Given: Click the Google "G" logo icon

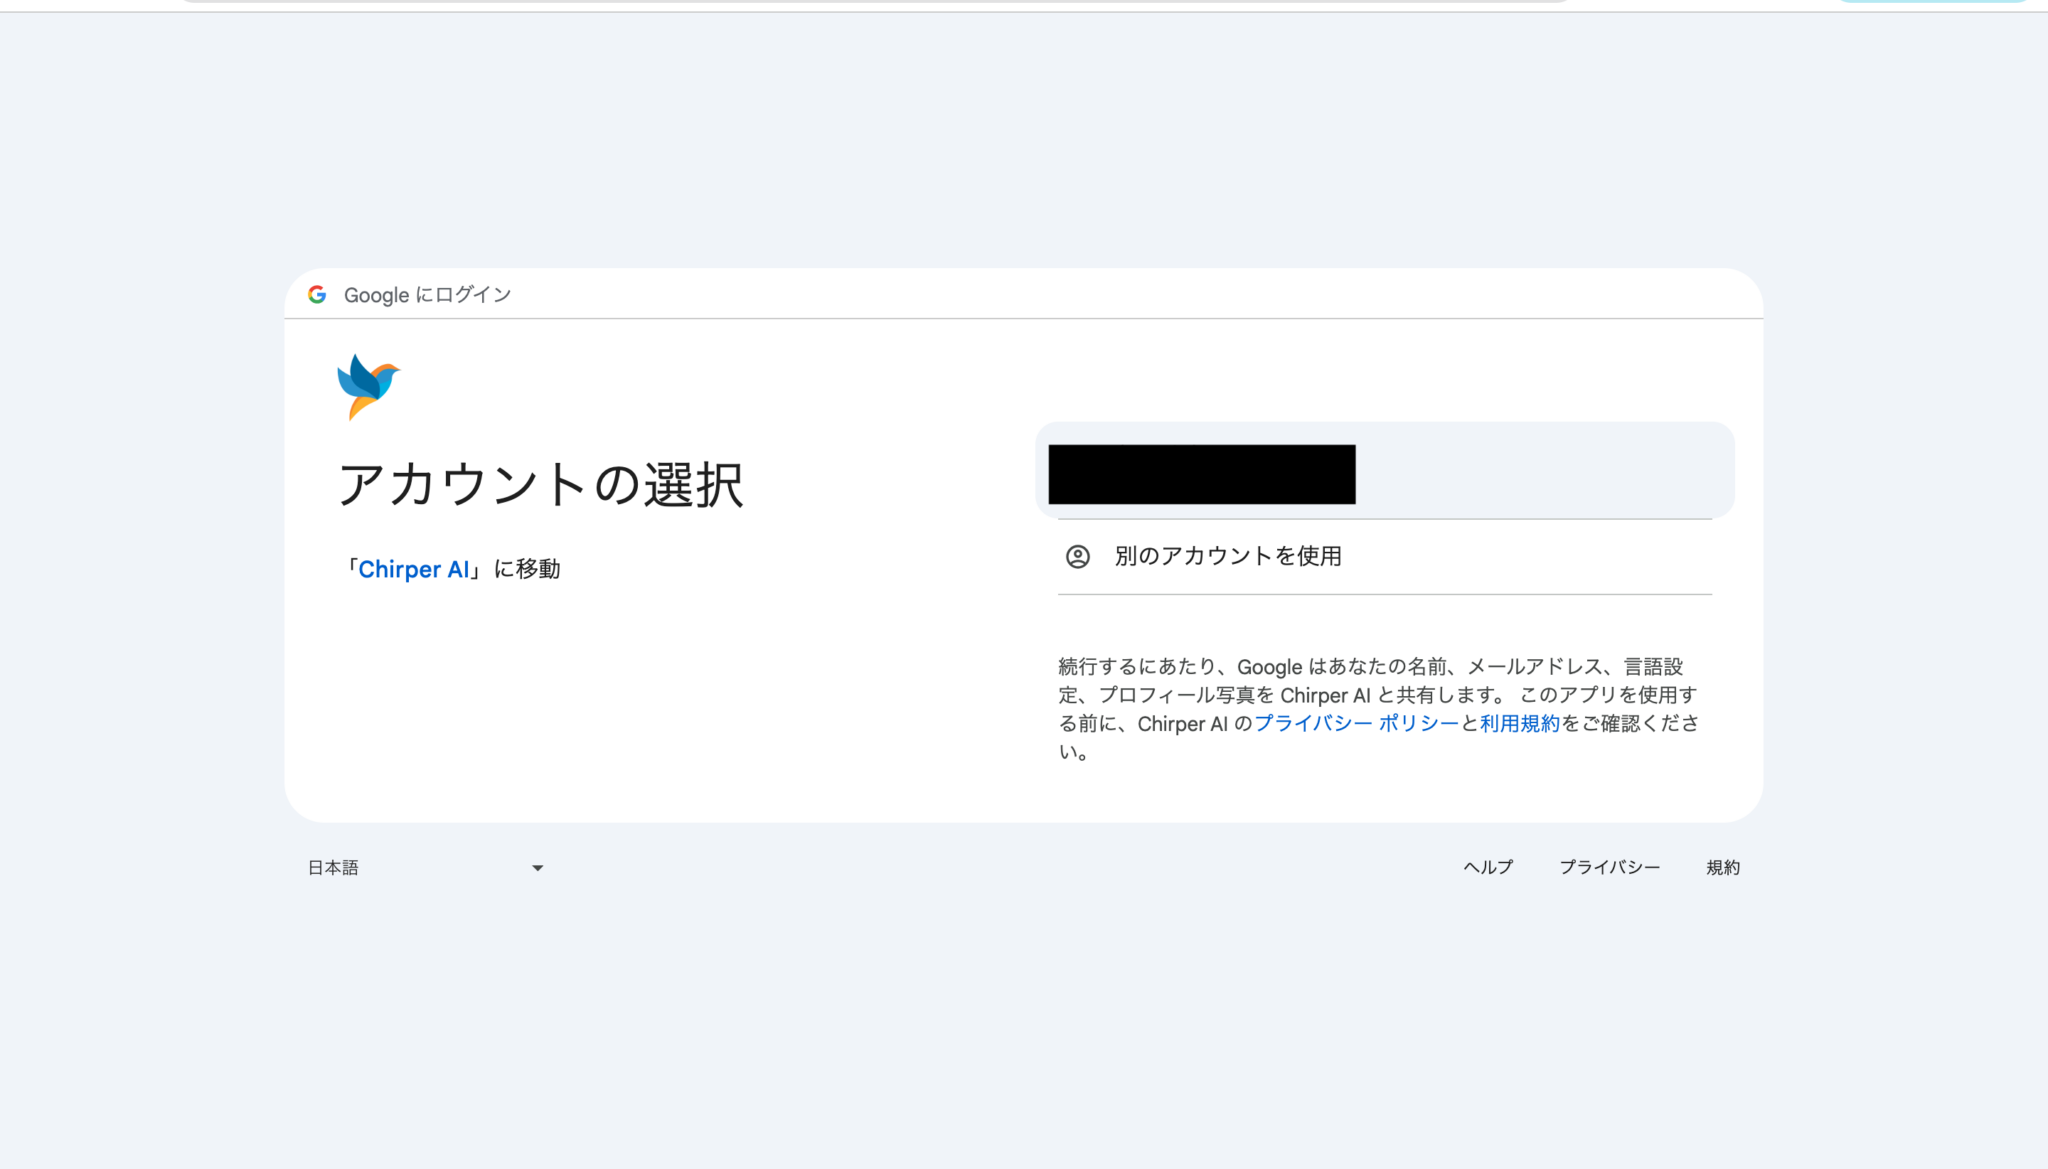Looking at the screenshot, I should click(x=317, y=294).
